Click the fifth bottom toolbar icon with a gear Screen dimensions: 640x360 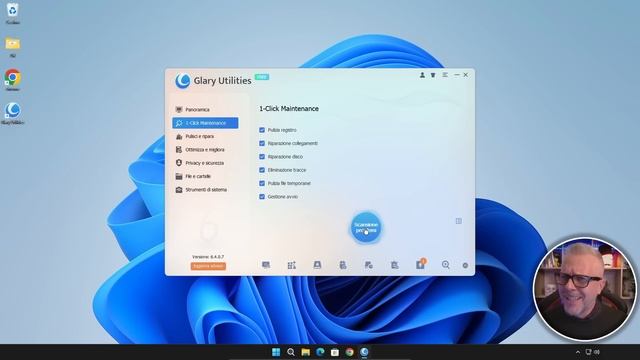pos(369,265)
